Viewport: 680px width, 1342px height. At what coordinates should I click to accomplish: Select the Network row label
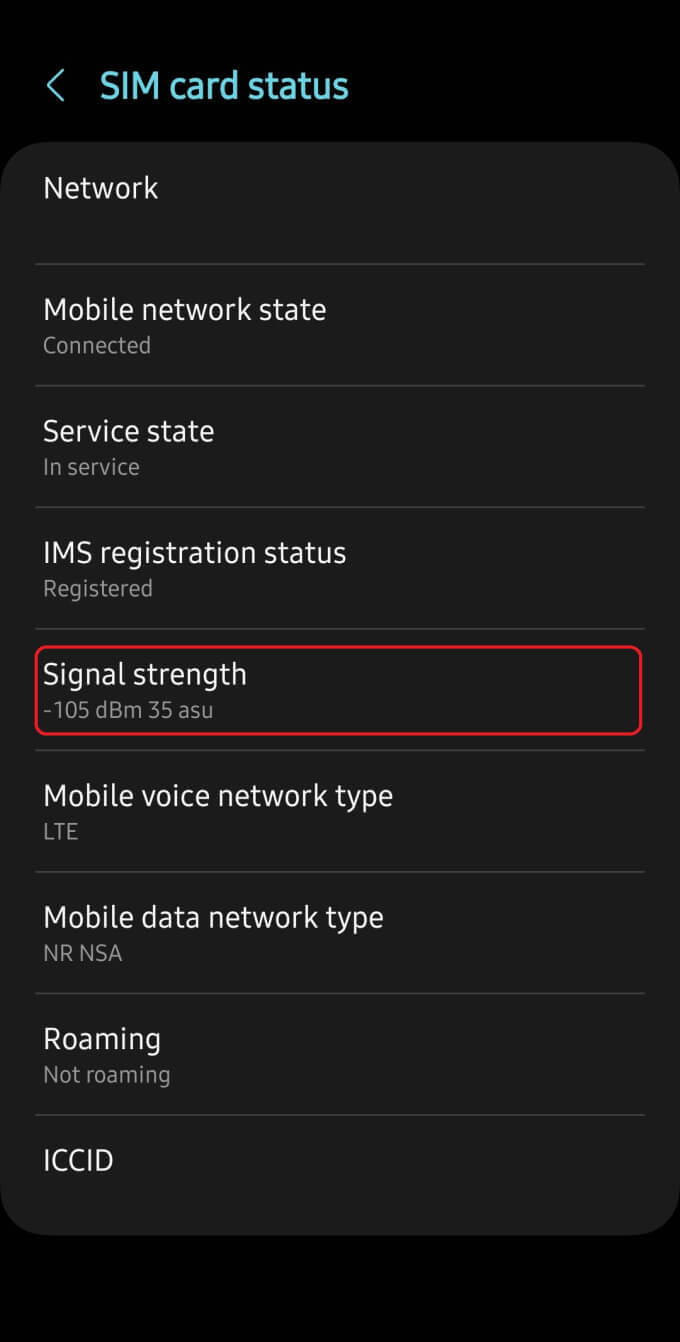click(101, 188)
